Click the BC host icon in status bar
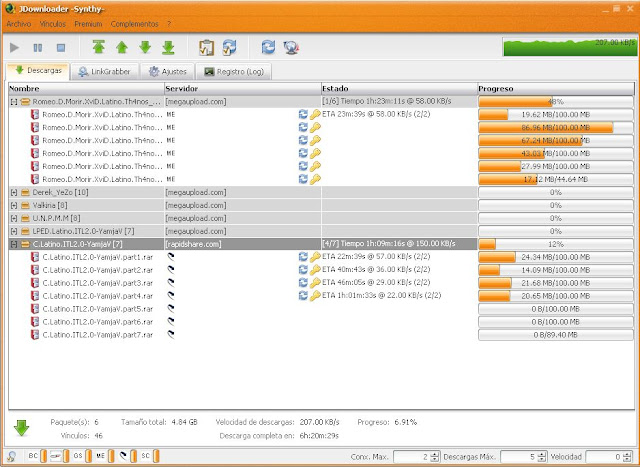 [33, 456]
